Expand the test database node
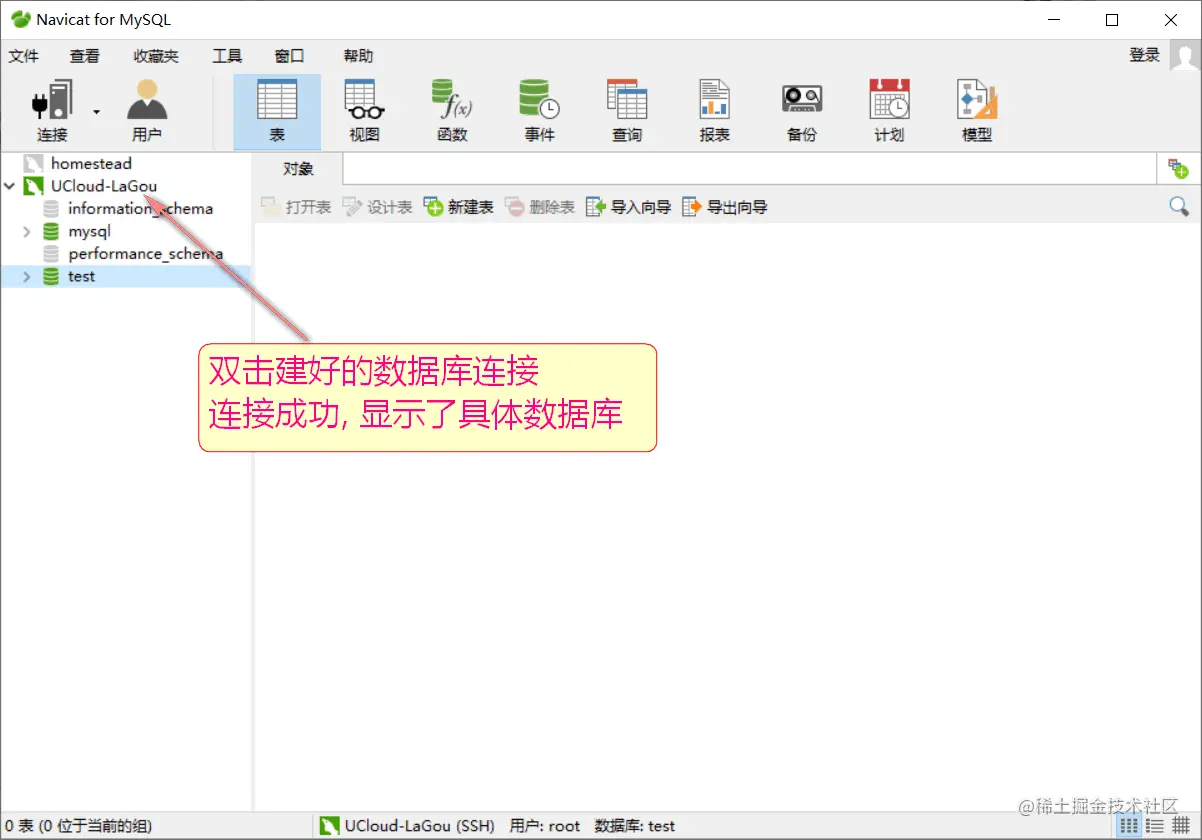Image resolution: width=1202 pixels, height=840 pixels. coord(27,276)
